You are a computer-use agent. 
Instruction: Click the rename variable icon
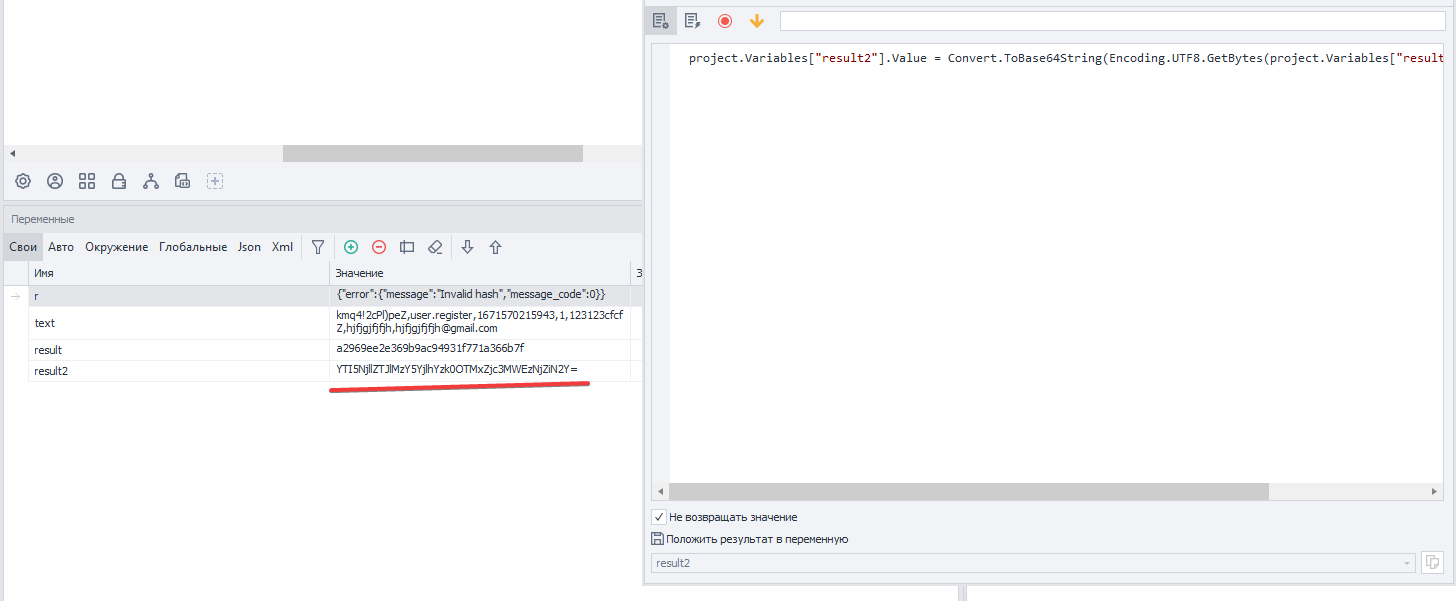pyautogui.click(x=407, y=247)
